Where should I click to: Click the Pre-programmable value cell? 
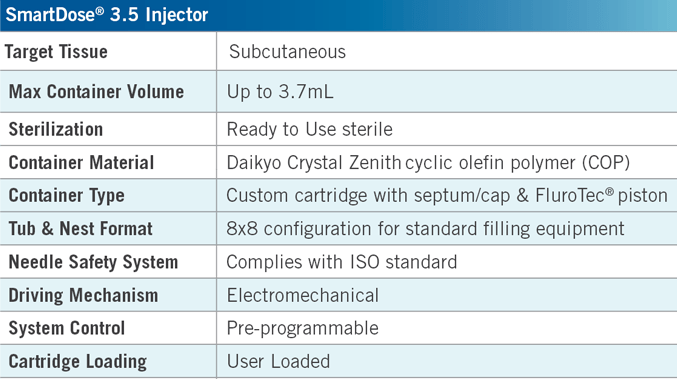447,328
